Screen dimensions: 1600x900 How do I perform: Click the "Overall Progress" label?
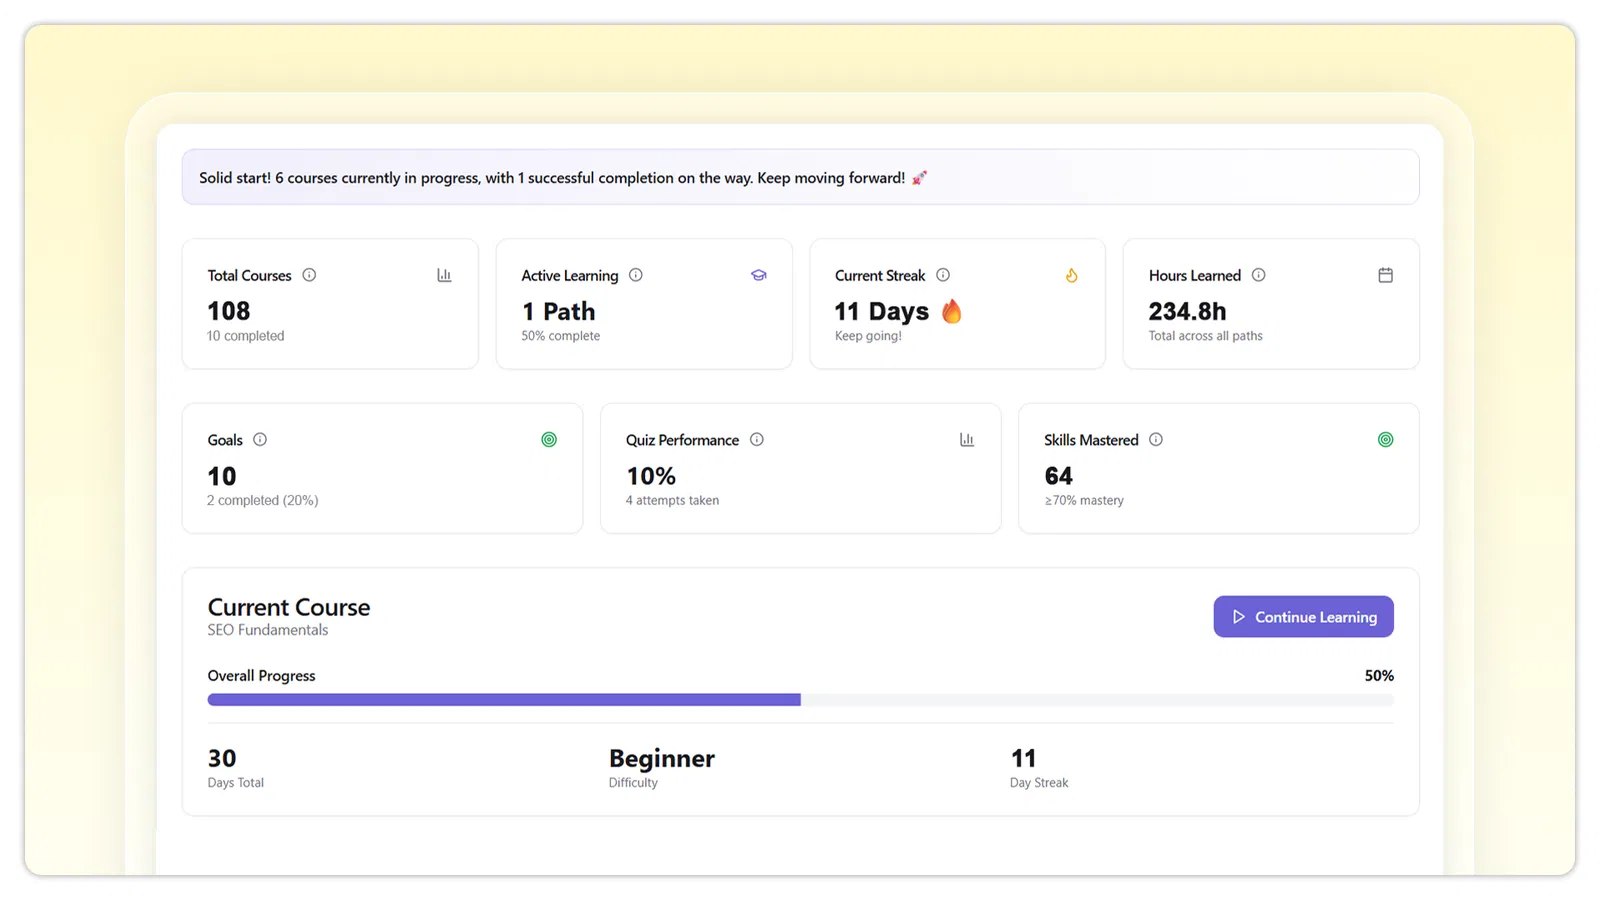click(x=262, y=676)
